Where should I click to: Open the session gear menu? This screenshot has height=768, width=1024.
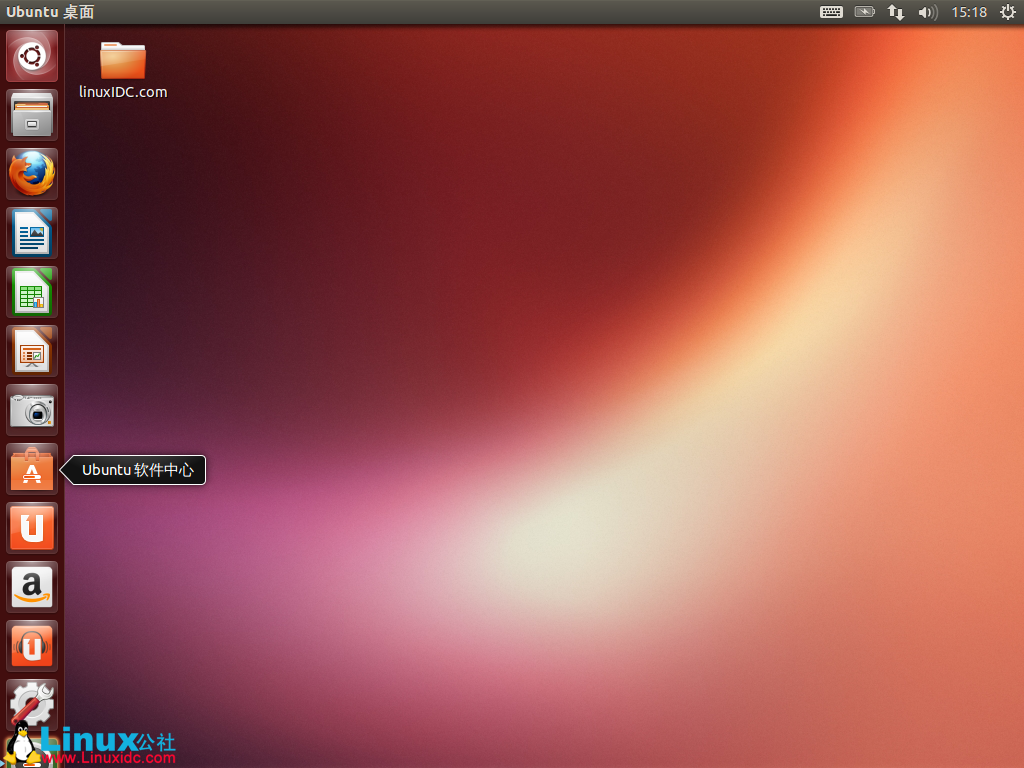point(1007,13)
